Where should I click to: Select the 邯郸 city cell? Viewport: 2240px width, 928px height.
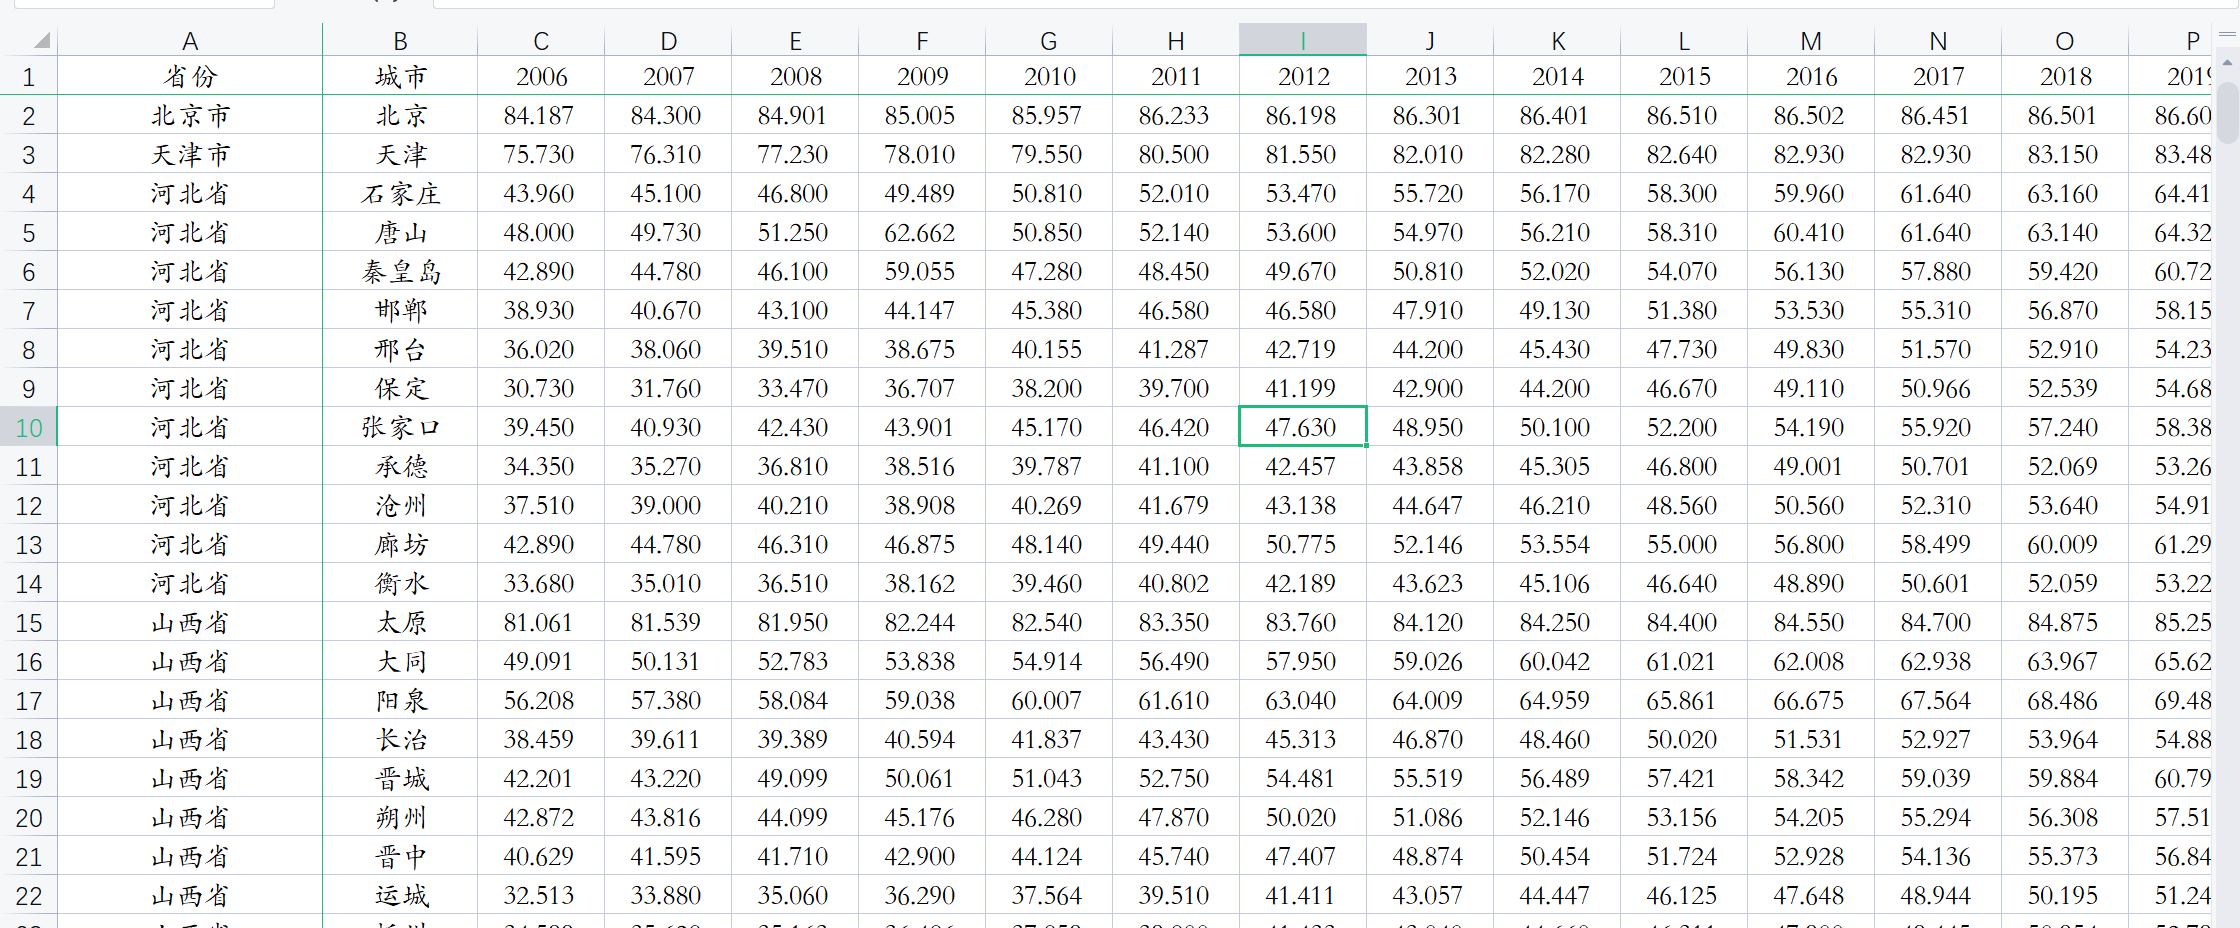point(400,311)
